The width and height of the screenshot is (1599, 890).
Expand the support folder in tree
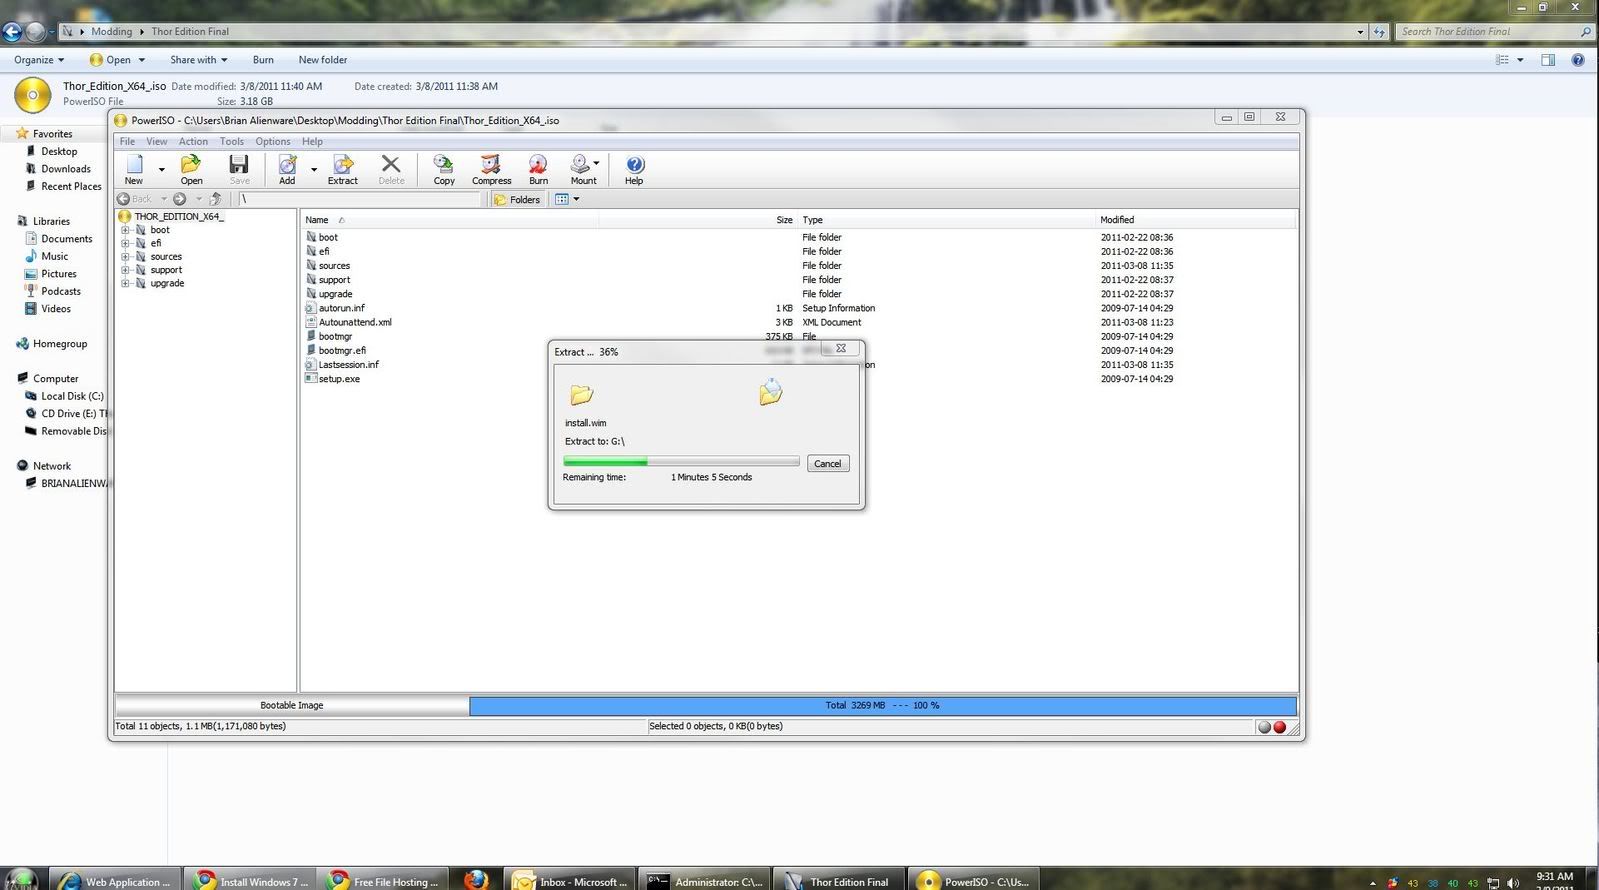coord(126,270)
